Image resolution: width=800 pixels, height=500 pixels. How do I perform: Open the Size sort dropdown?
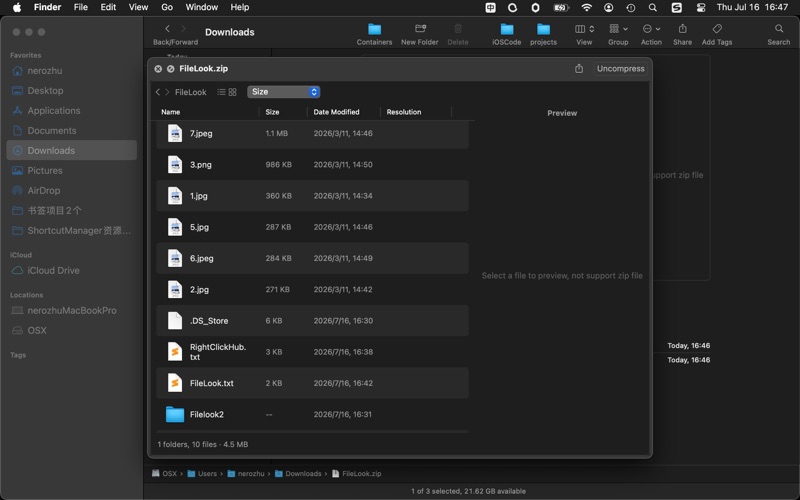(284, 92)
